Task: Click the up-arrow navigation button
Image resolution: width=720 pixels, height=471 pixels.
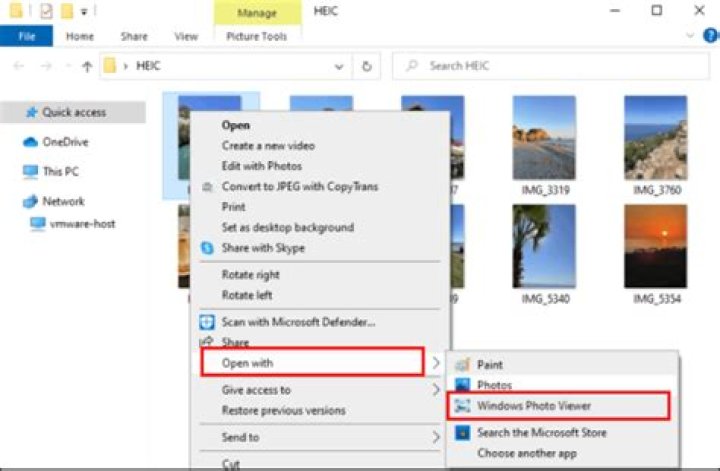Action: click(87, 66)
